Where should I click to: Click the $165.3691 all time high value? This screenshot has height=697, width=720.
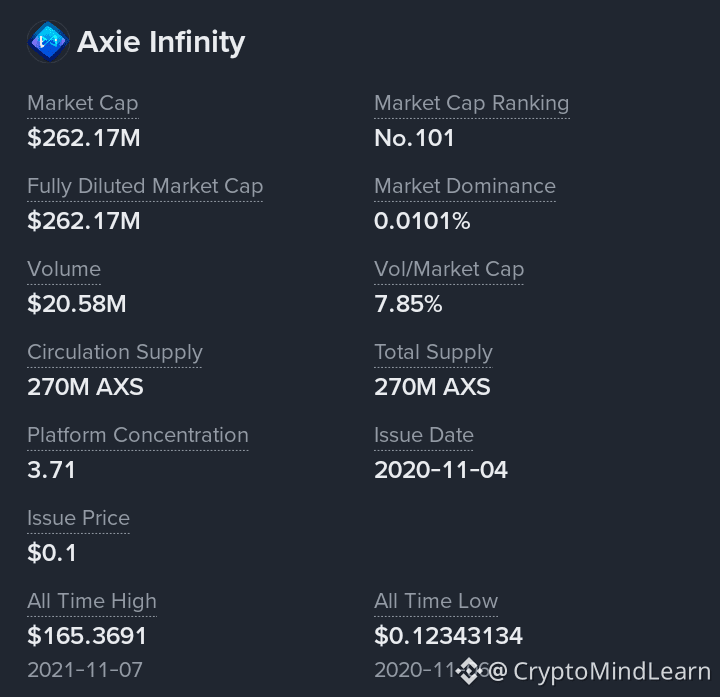pos(87,636)
